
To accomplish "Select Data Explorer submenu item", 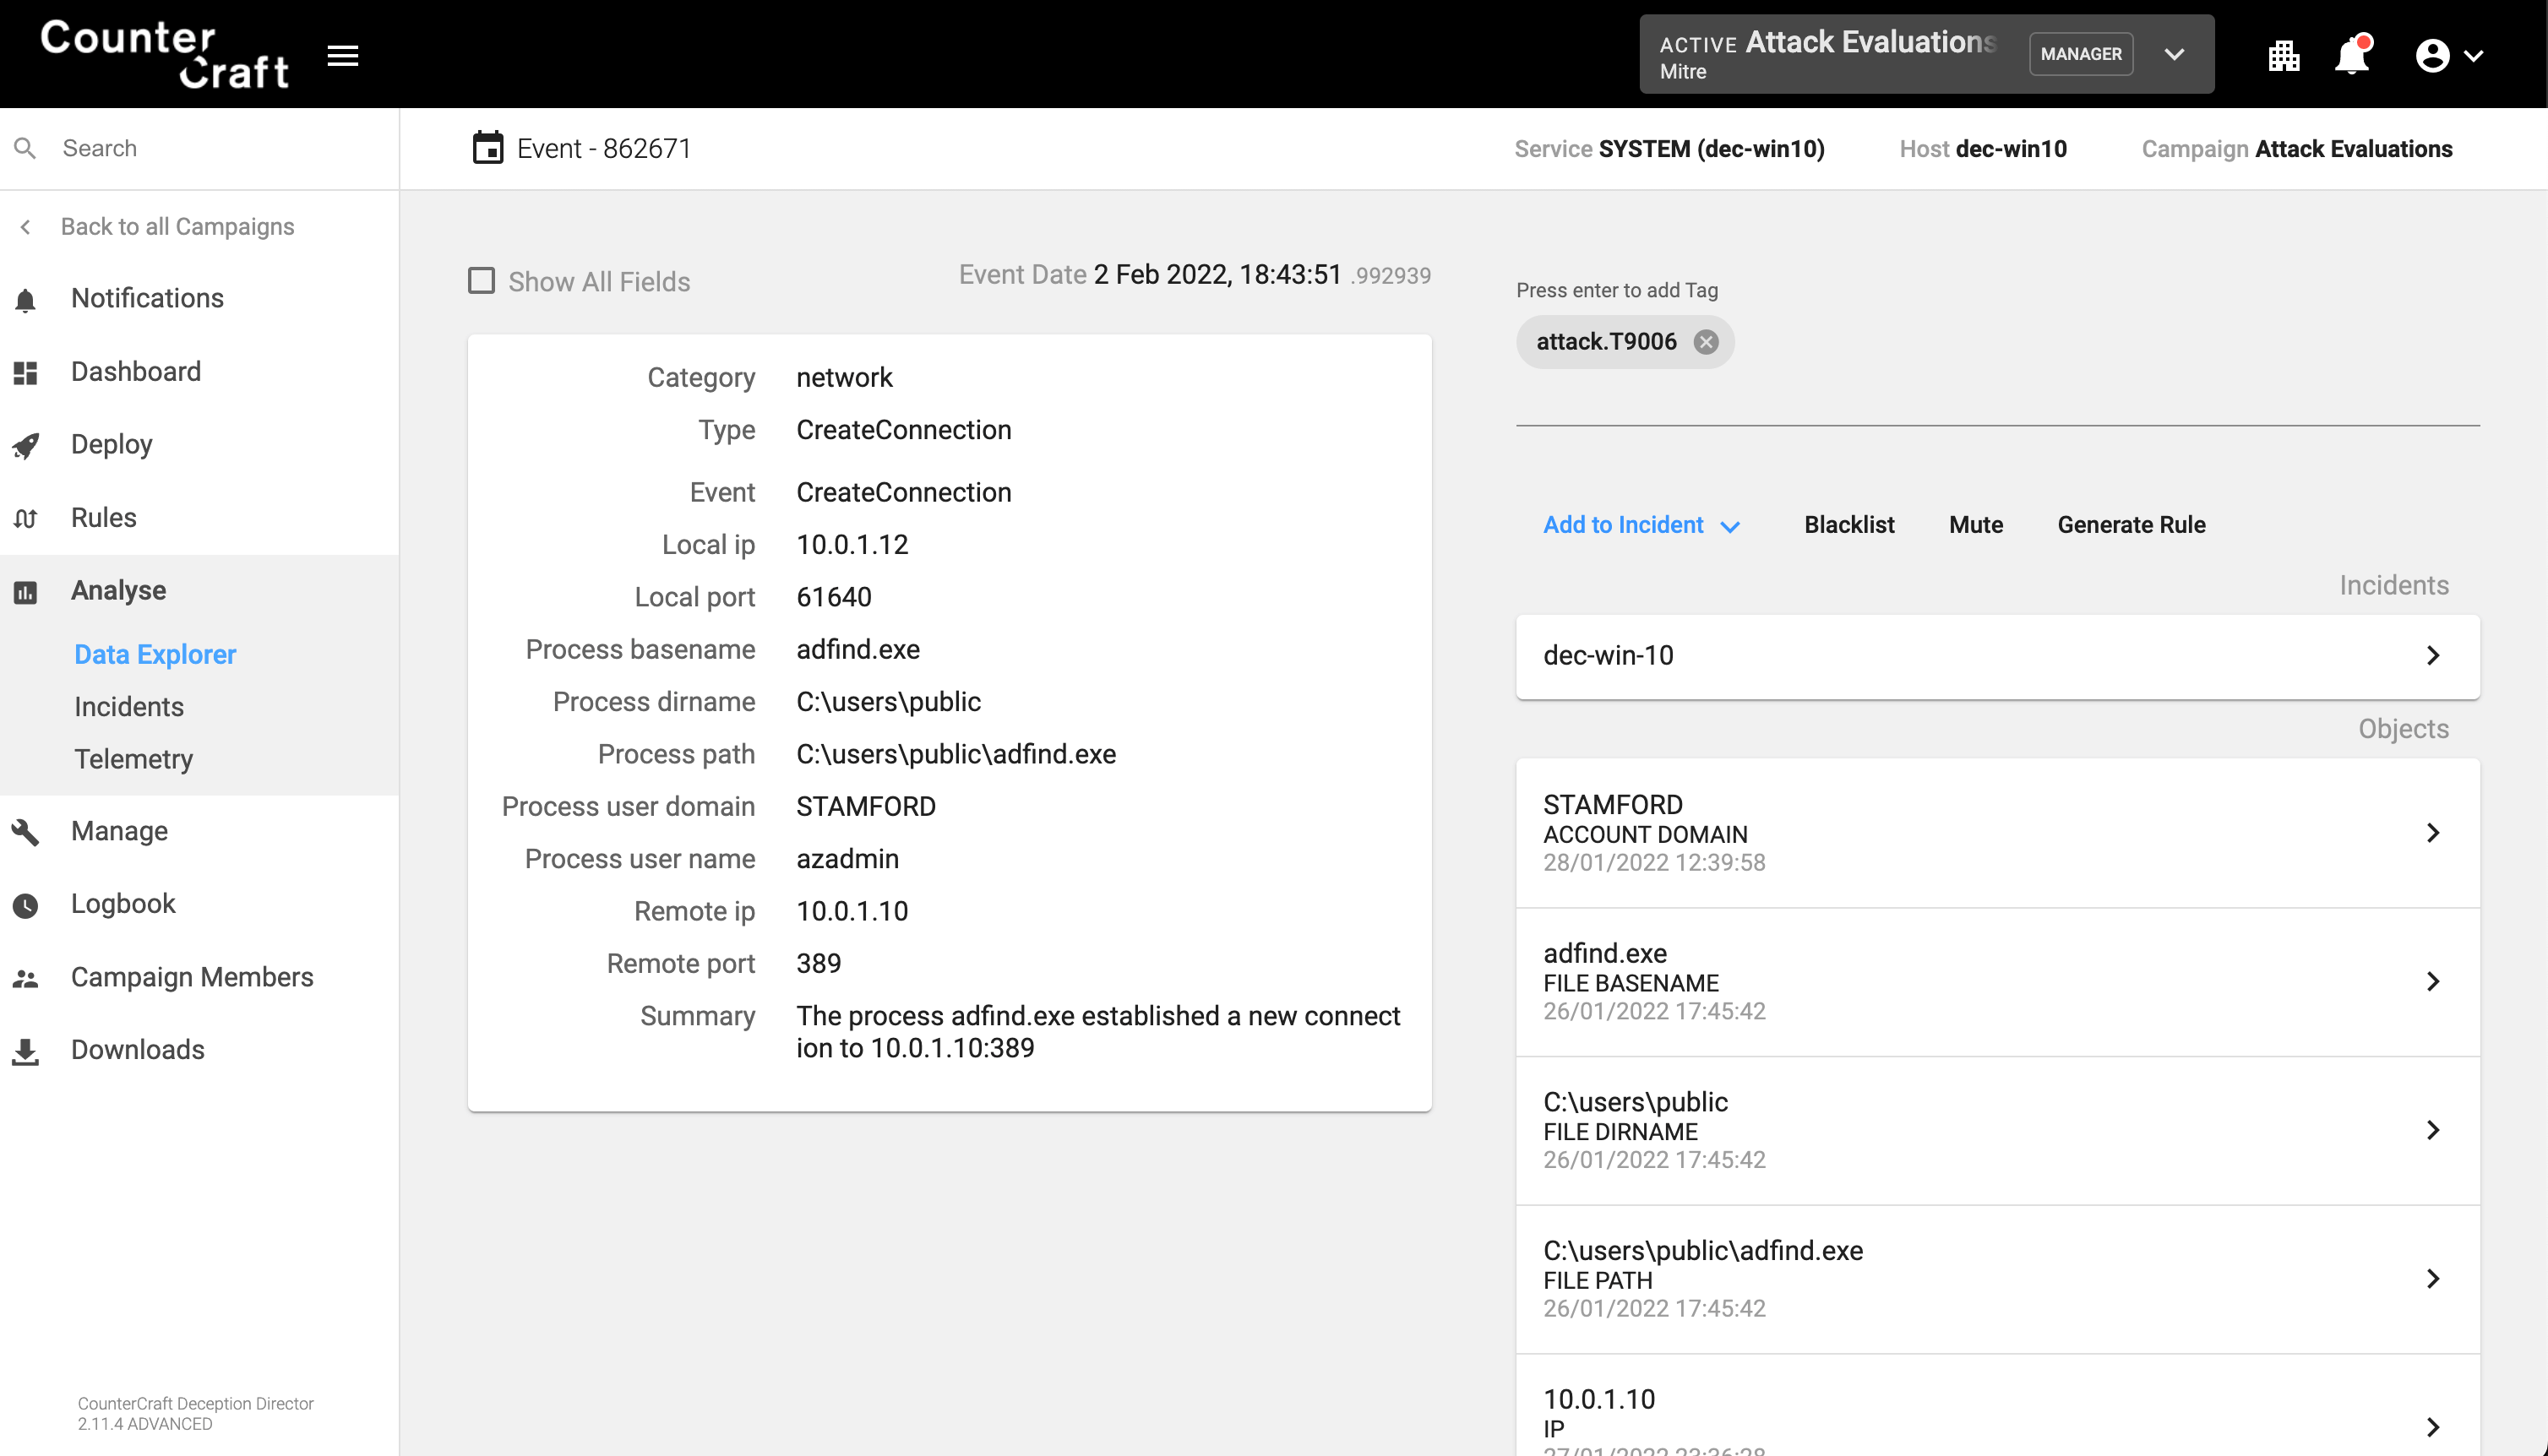I will pyautogui.click(x=155, y=654).
